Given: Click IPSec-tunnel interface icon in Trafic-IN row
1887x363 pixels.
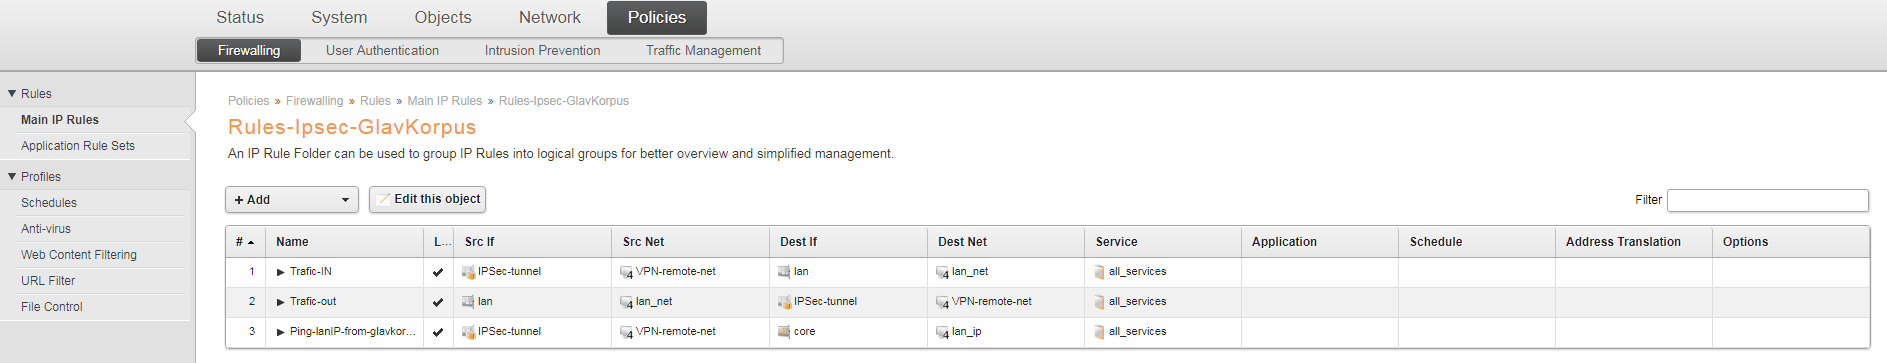Looking at the screenshot, I should tap(468, 272).
